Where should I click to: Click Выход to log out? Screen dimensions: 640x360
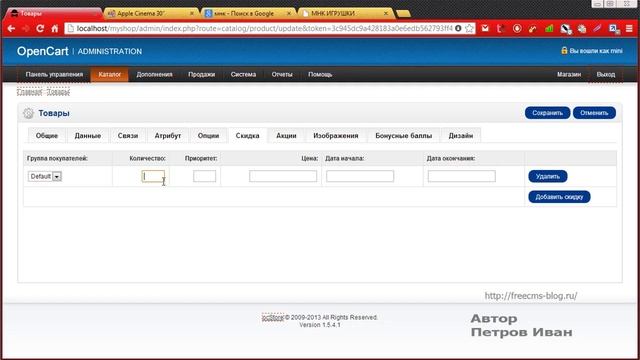pyautogui.click(x=606, y=75)
